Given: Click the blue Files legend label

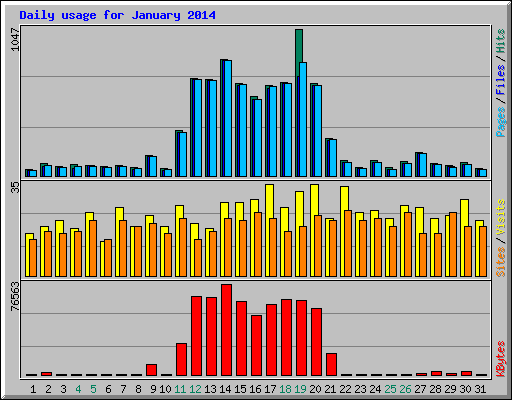Looking at the screenshot, I should [x=501, y=80].
